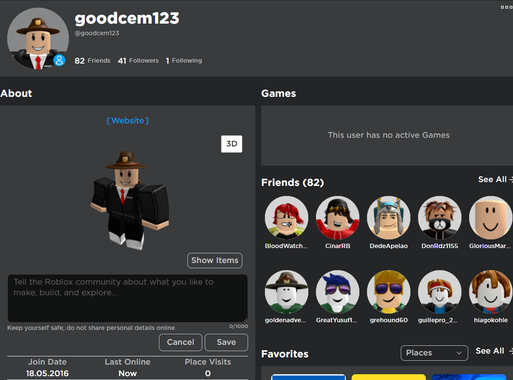
Task: Click the blue profile badge icon on avatar
Action: click(59, 60)
